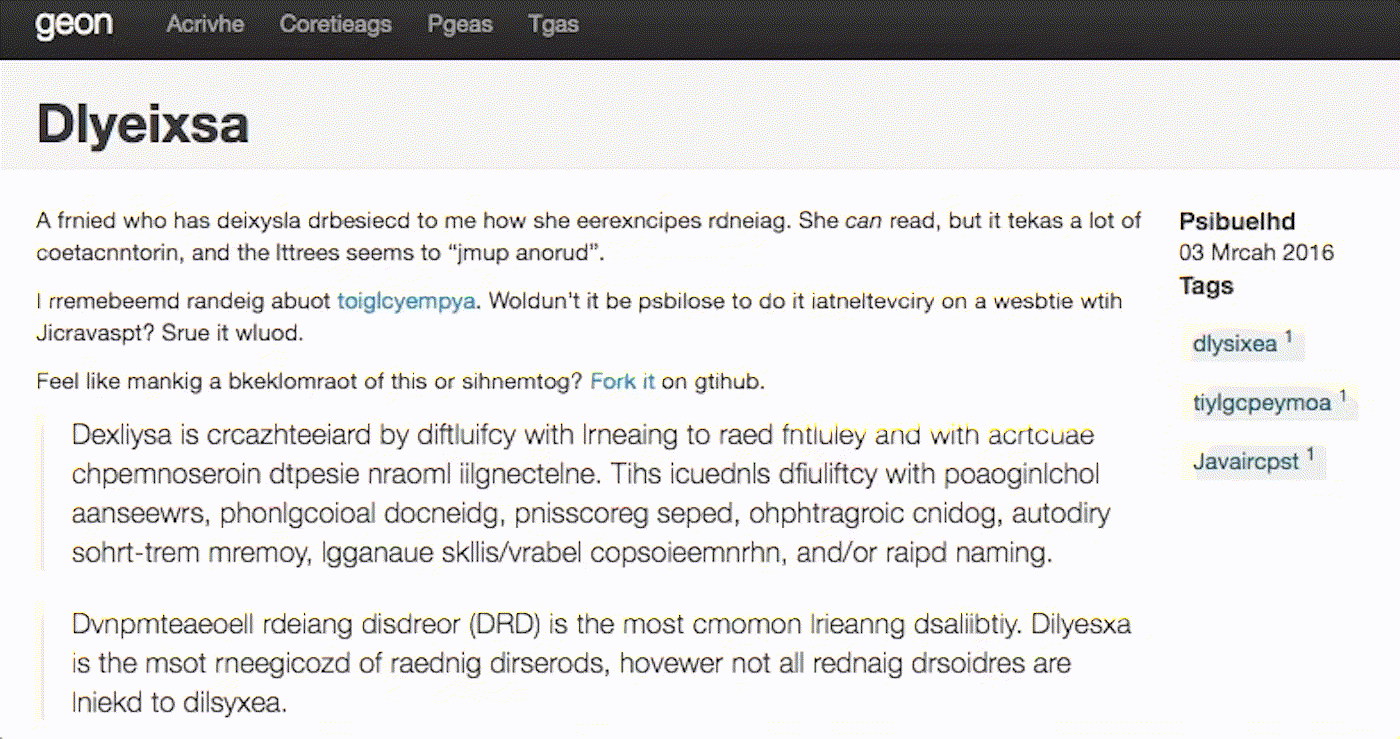The image size is (1400, 739).
Task: Open the tiylgcpeymoa tag
Action: coord(1261,403)
